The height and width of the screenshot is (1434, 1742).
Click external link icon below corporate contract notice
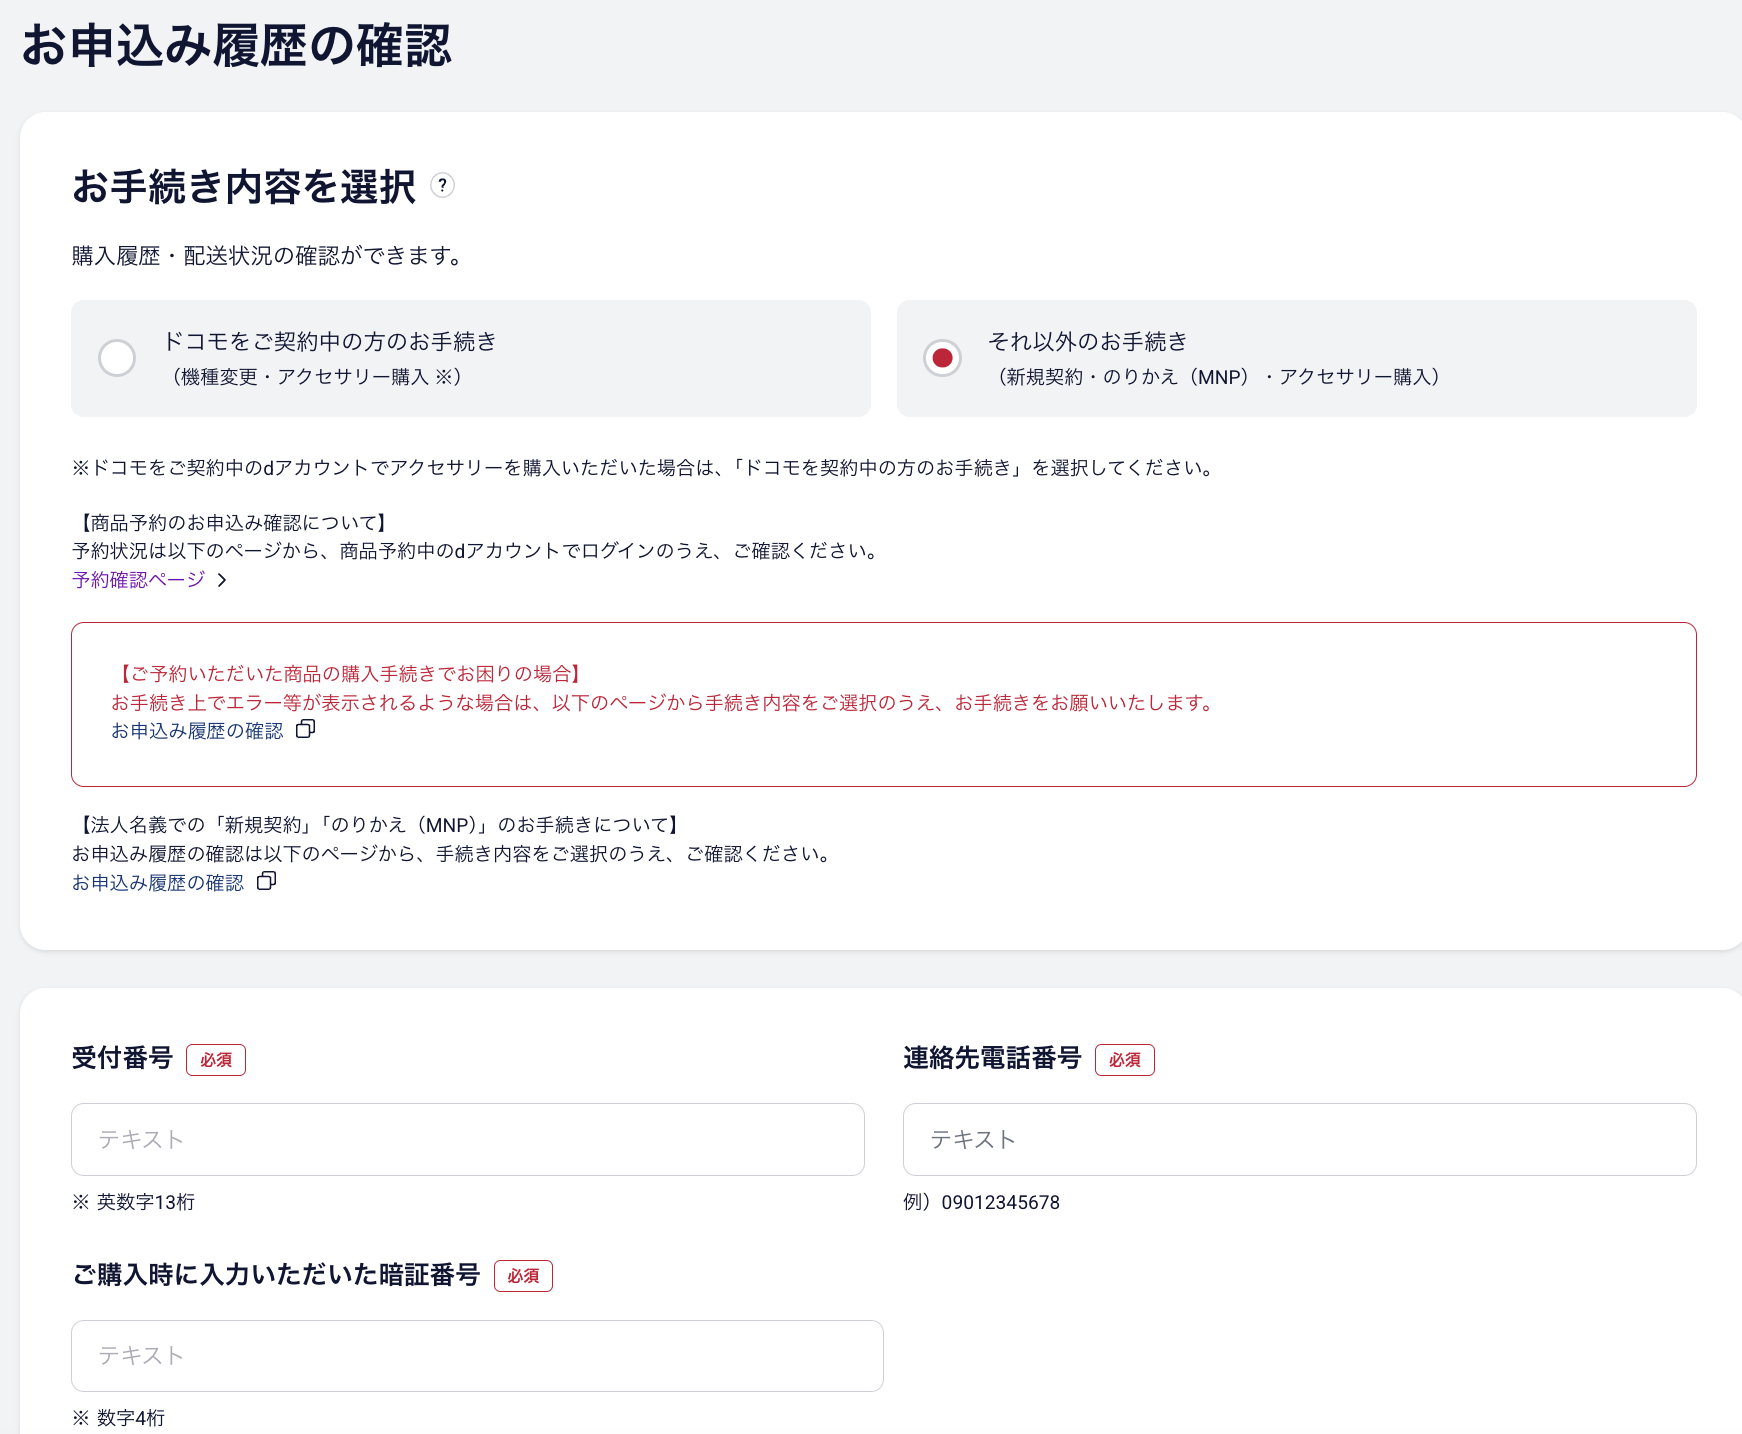pyautogui.click(x=266, y=882)
